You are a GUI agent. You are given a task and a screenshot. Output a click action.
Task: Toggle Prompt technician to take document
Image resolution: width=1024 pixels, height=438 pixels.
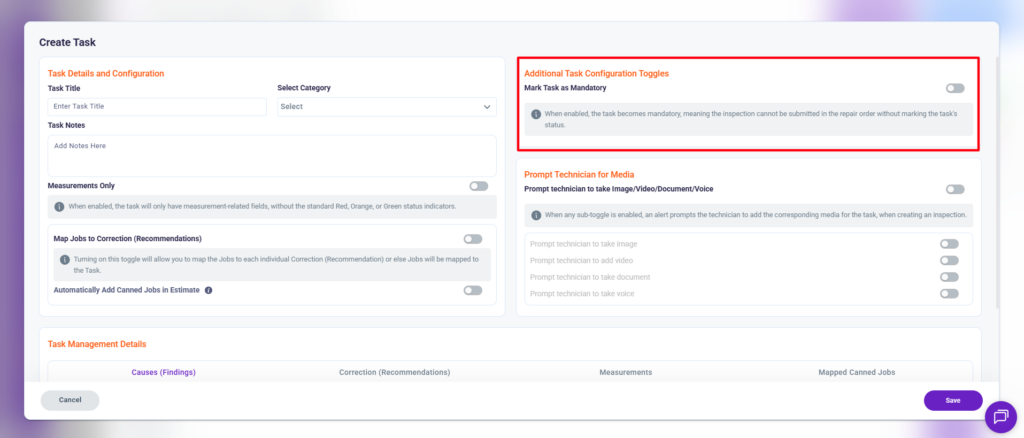point(949,277)
